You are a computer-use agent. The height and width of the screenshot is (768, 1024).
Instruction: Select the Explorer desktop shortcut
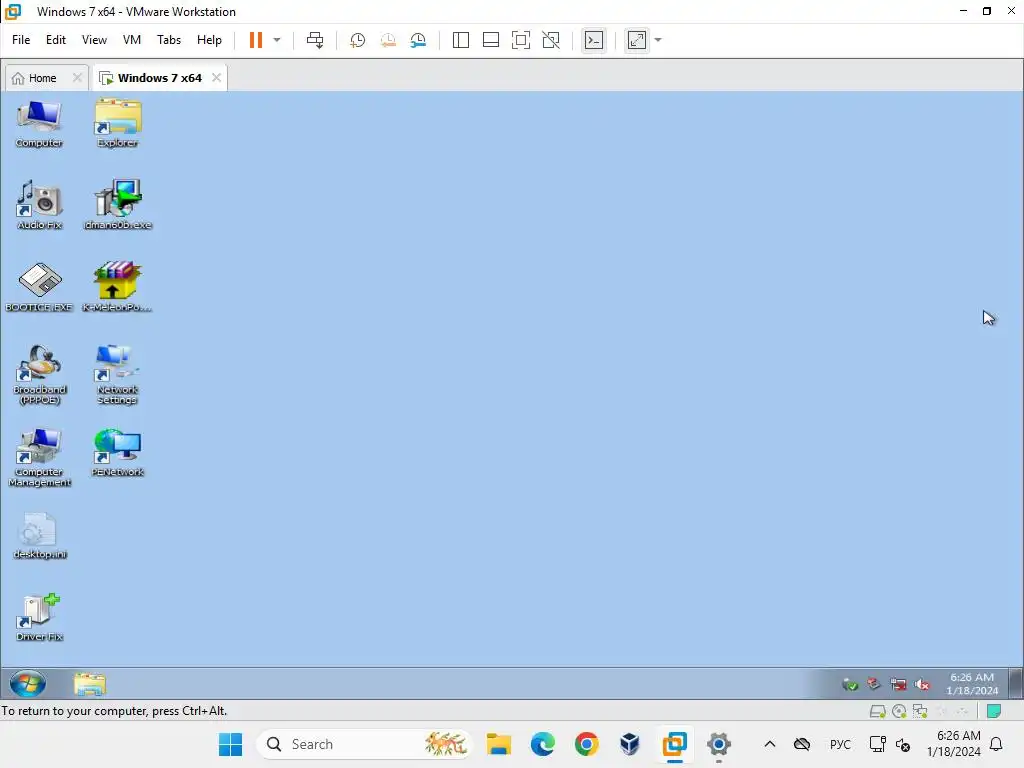point(118,123)
